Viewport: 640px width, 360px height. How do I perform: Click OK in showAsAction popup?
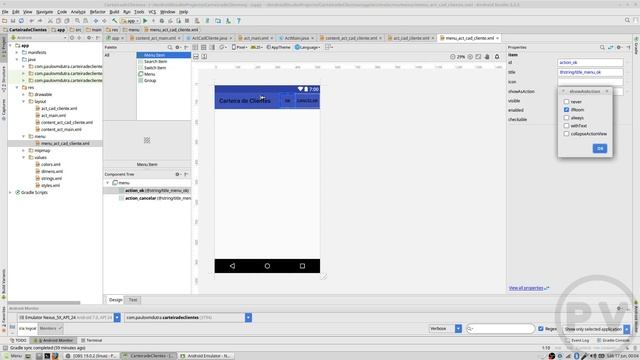600,149
